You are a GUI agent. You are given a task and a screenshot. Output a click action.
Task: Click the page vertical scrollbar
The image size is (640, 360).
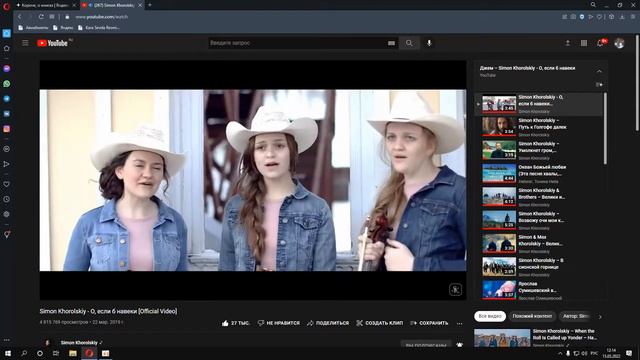(x=637, y=84)
